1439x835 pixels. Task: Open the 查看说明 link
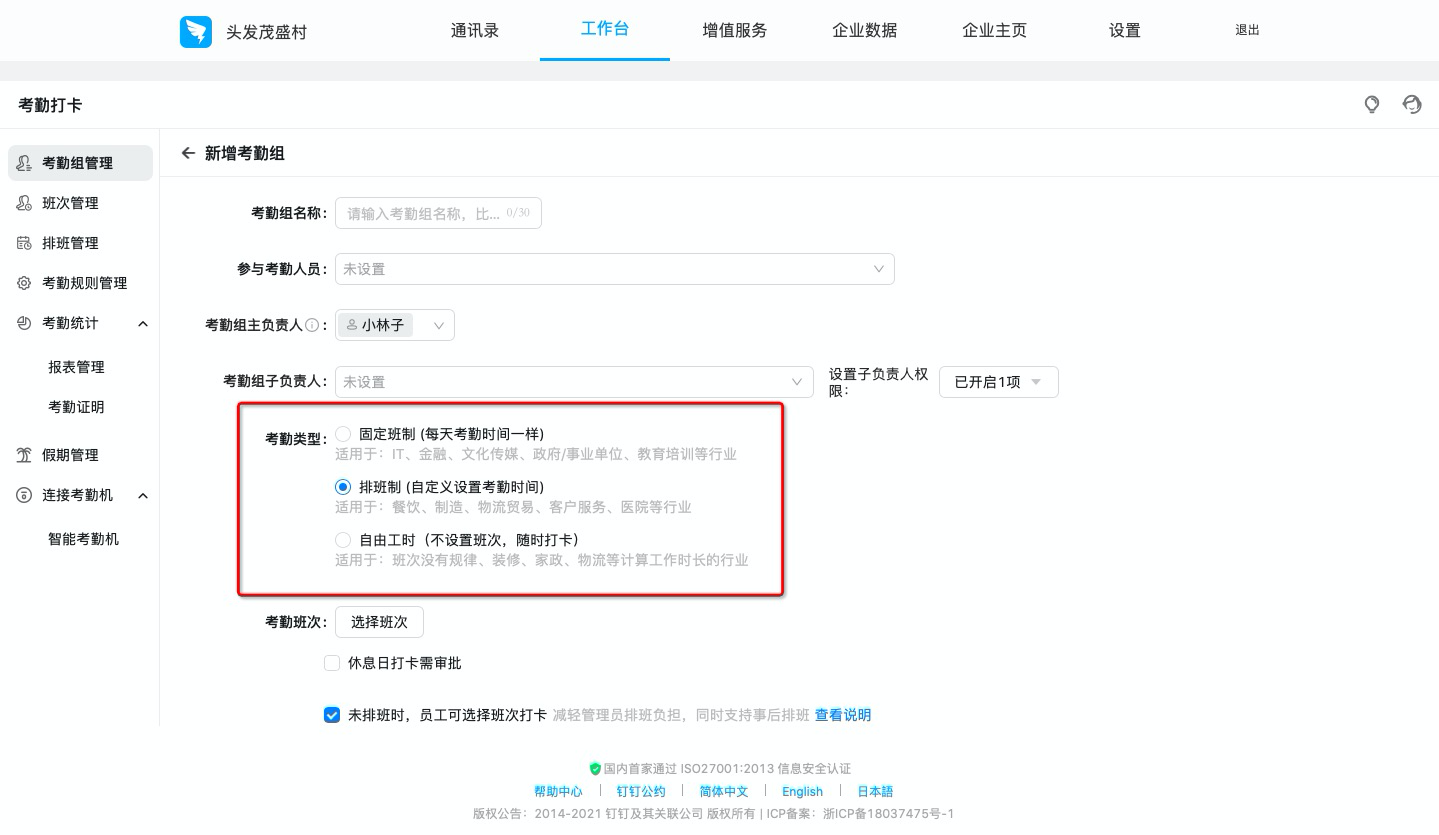point(842,715)
